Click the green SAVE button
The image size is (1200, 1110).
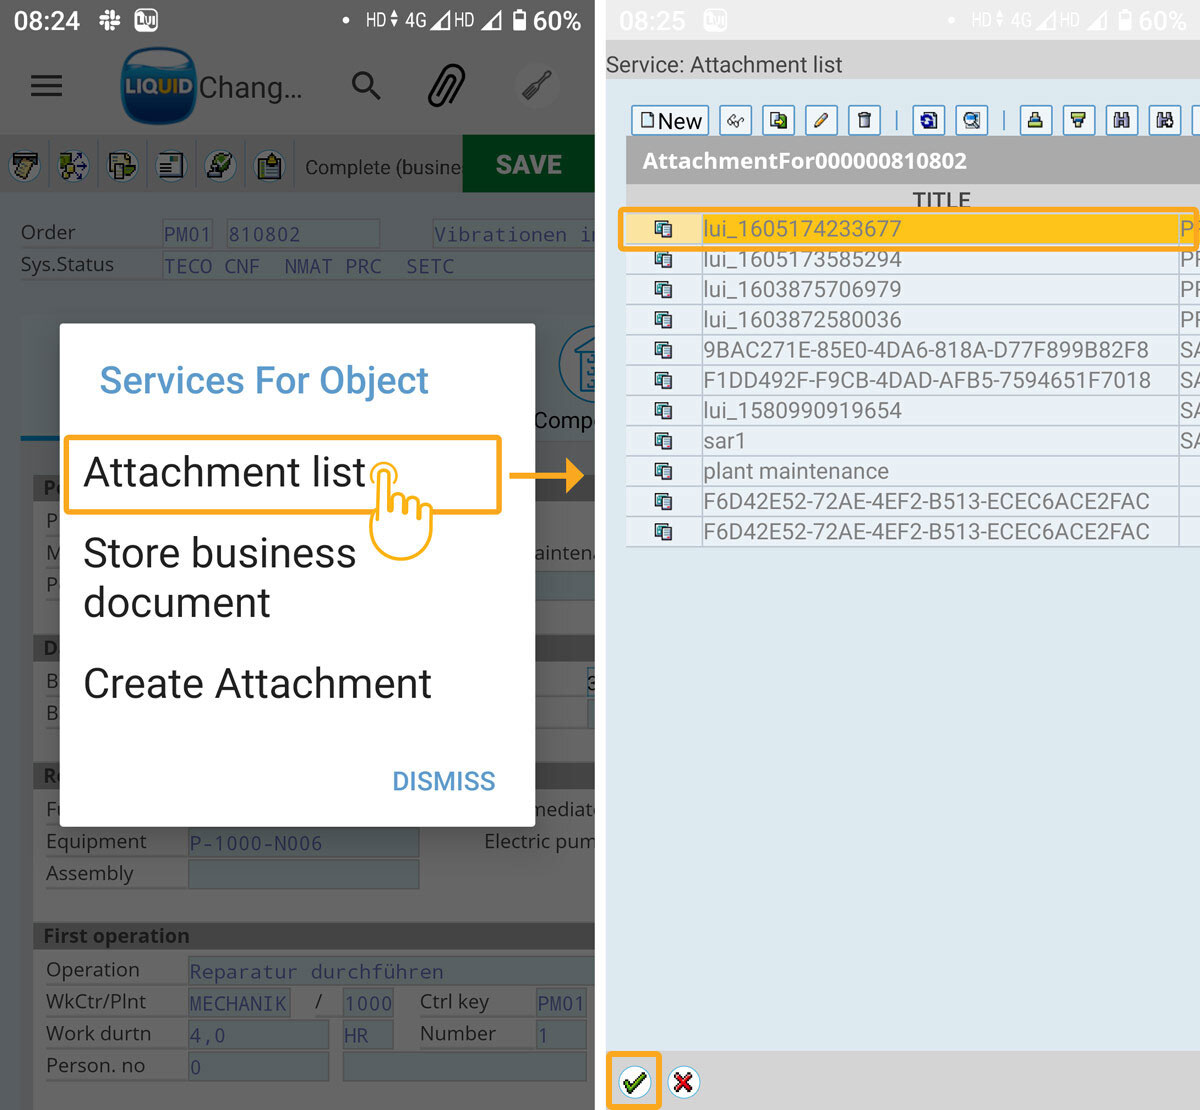tap(529, 165)
